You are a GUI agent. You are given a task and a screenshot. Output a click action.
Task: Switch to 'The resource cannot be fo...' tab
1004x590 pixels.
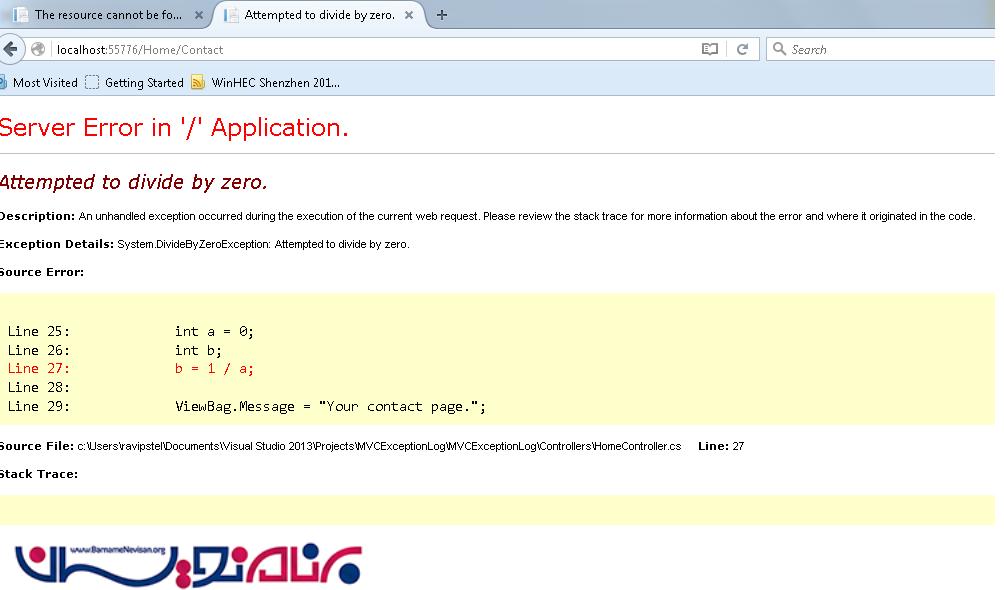point(105,15)
